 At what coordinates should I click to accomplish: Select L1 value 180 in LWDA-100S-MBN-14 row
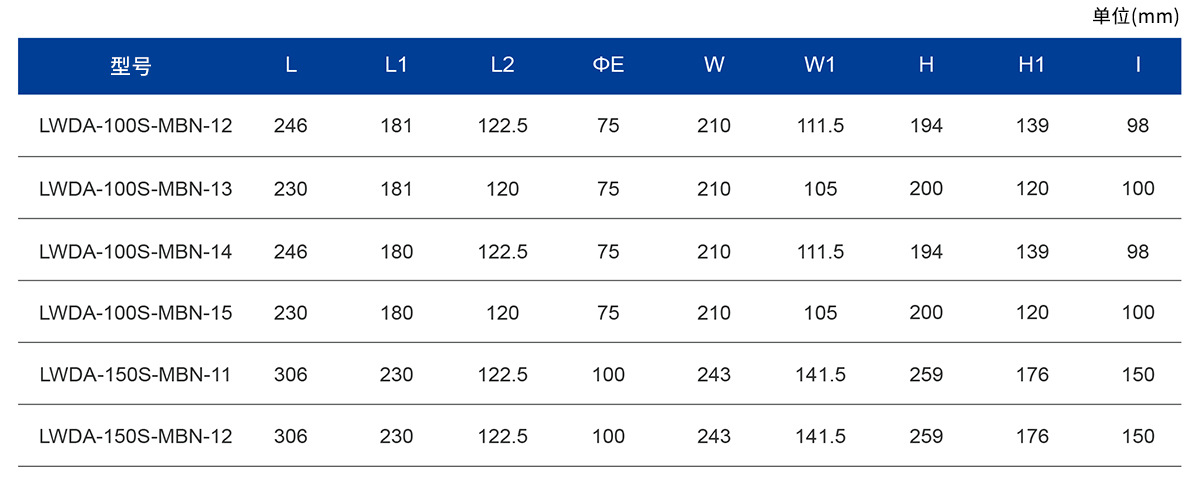(x=397, y=251)
